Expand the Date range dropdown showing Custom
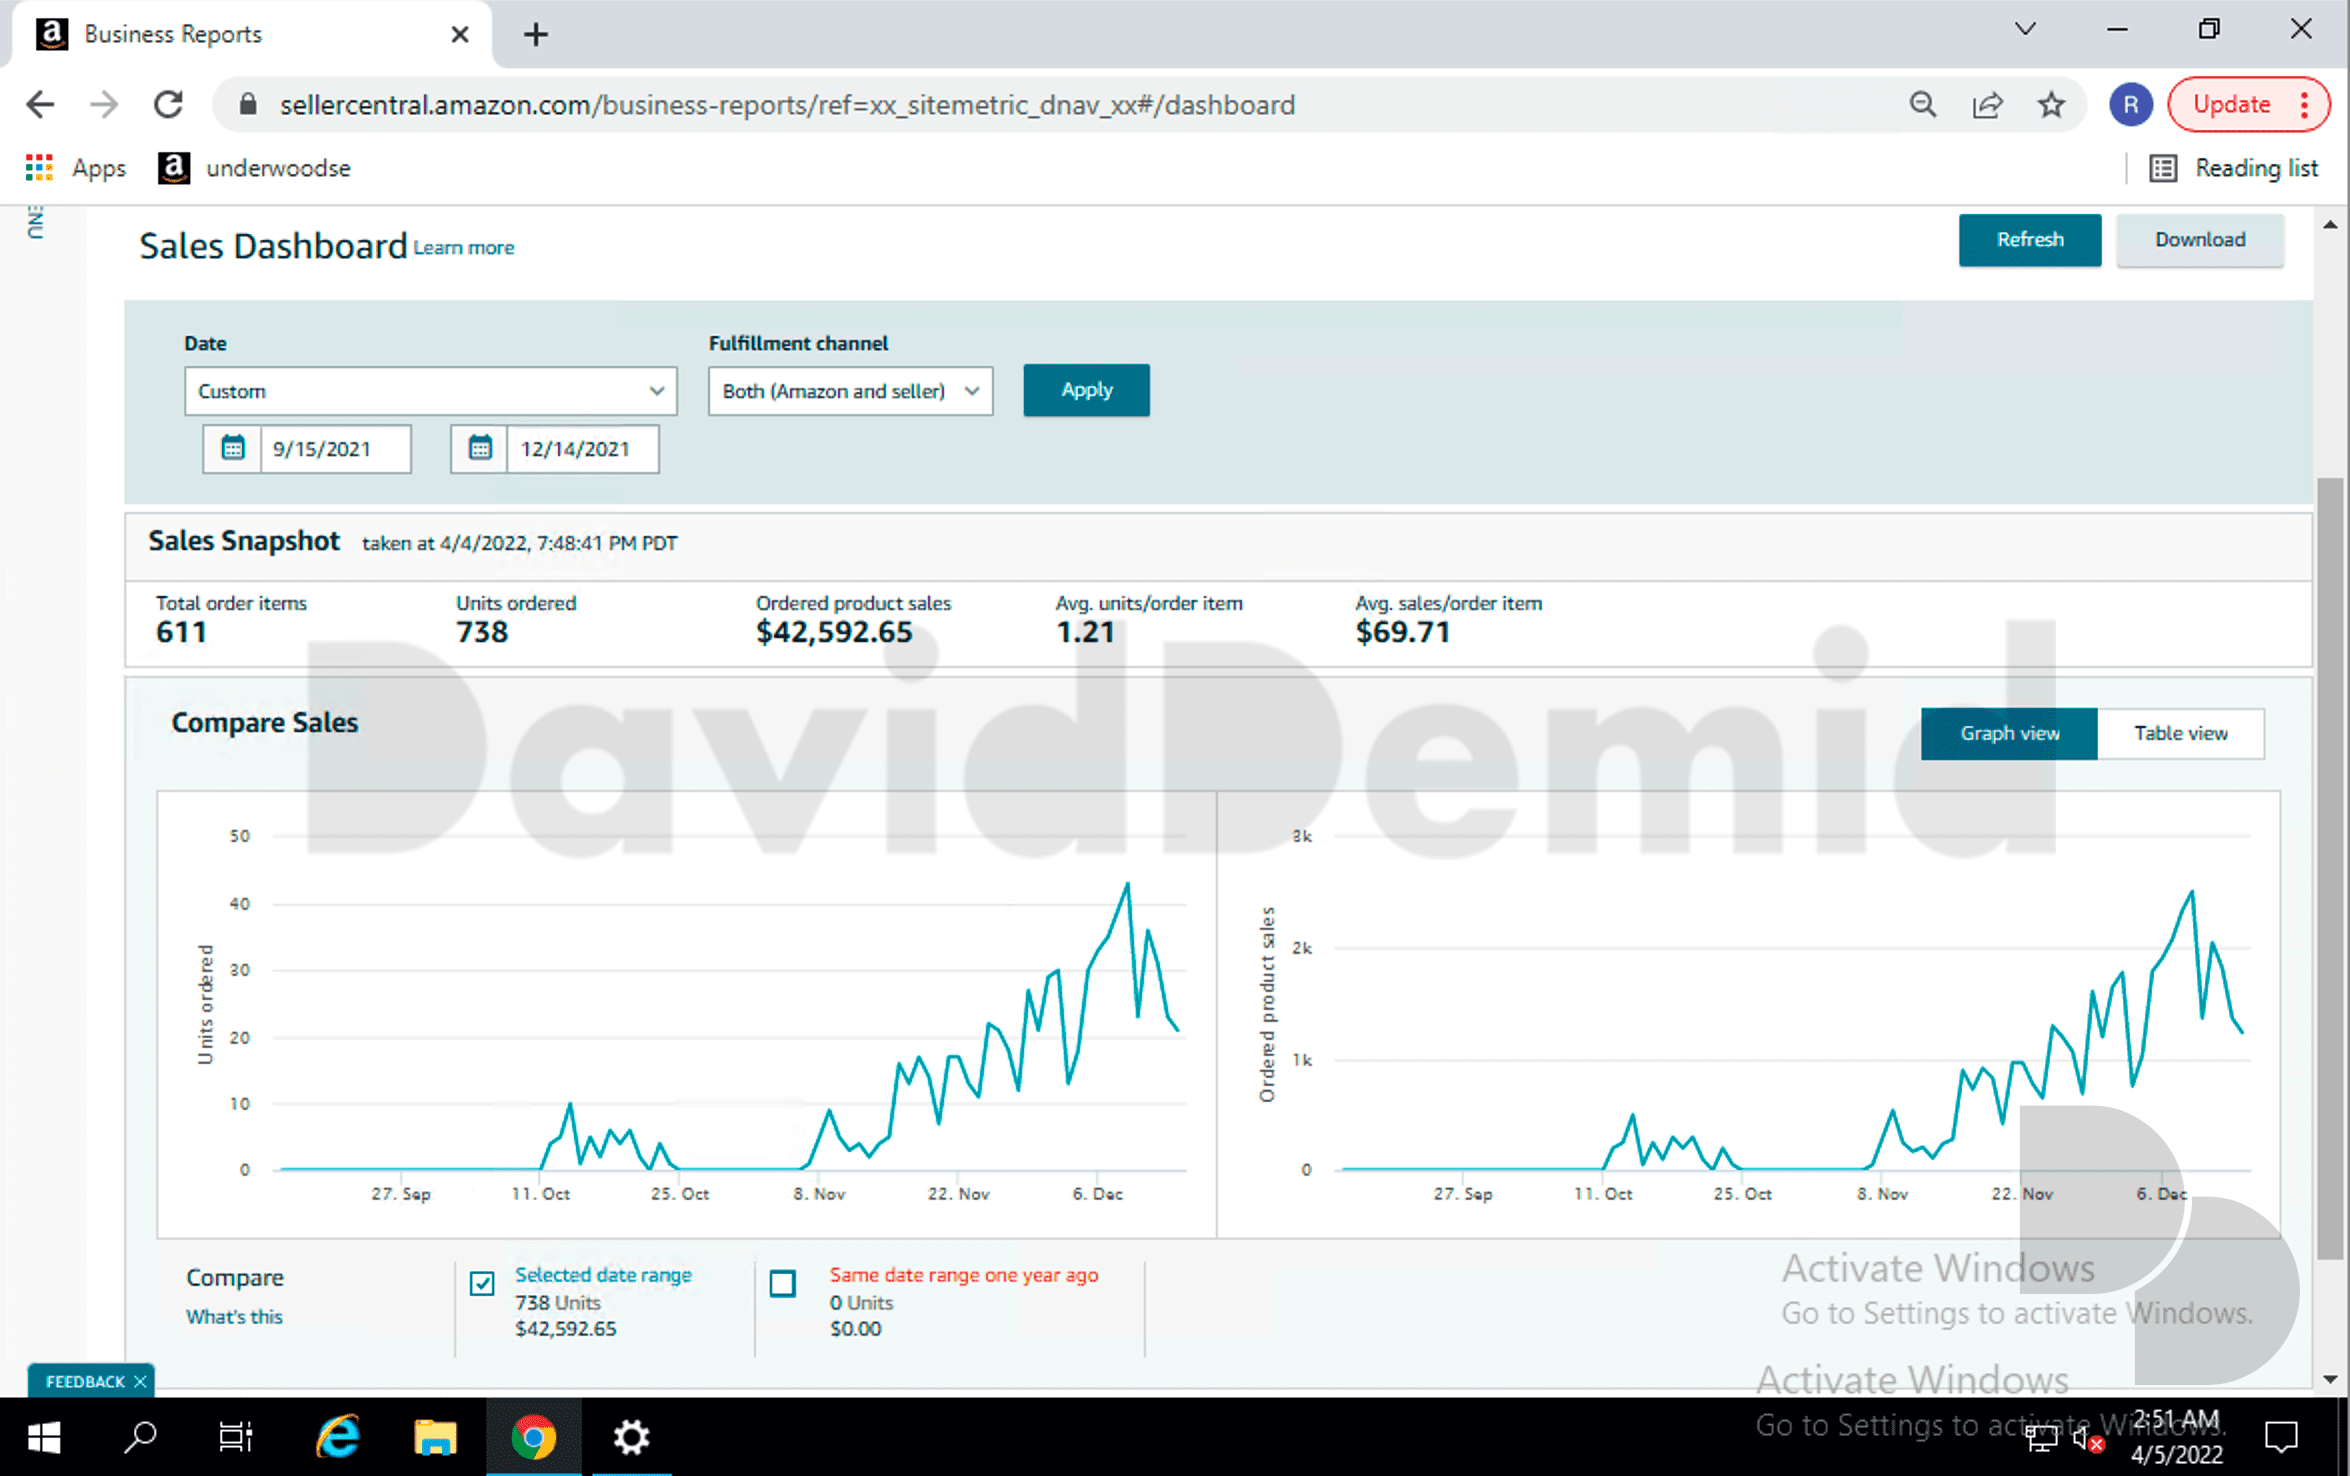The width and height of the screenshot is (2350, 1476). tap(430, 391)
